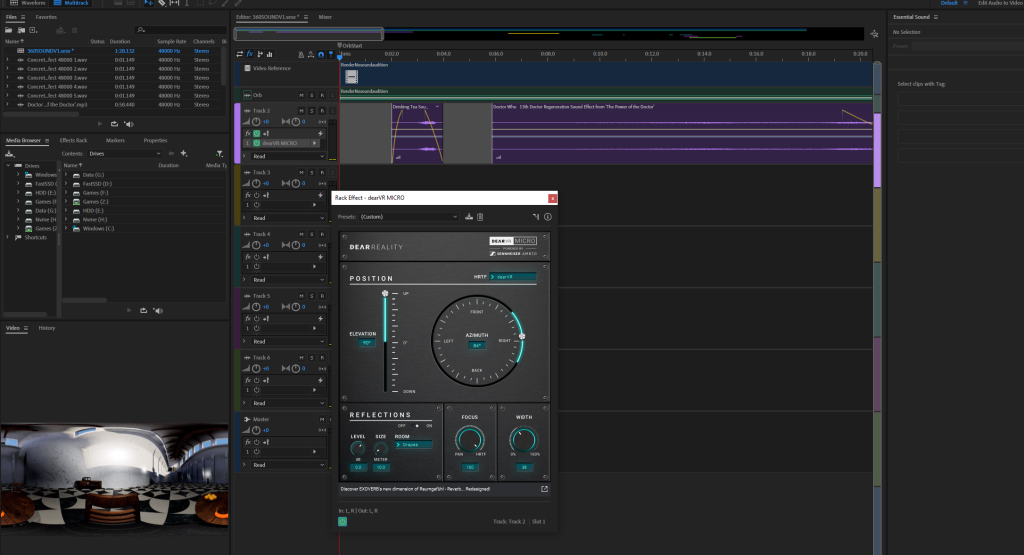The height and width of the screenshot is (555, 1024).
Task: Adjust the Elevation vertical slider handle
Action: click(384, 294)
